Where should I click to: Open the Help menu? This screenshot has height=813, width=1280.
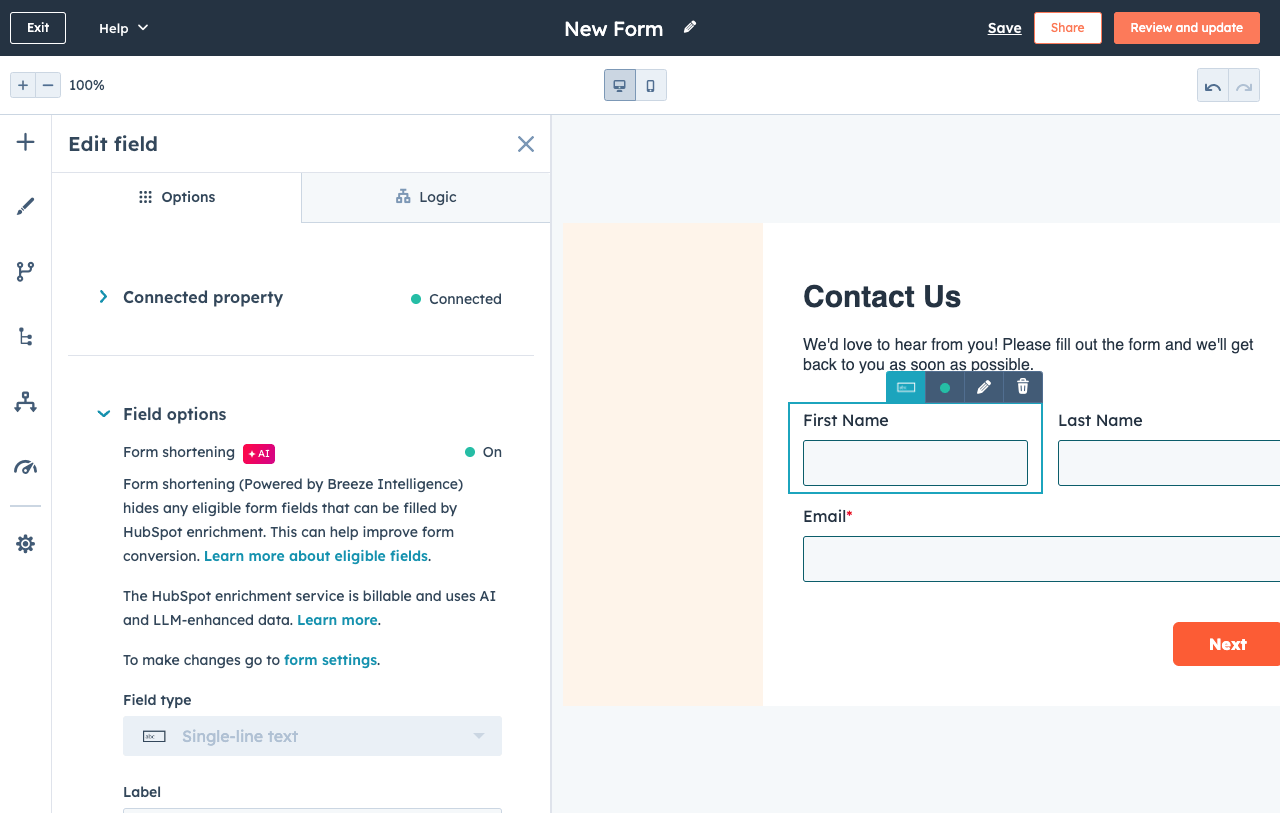click(x=122, y=27)
